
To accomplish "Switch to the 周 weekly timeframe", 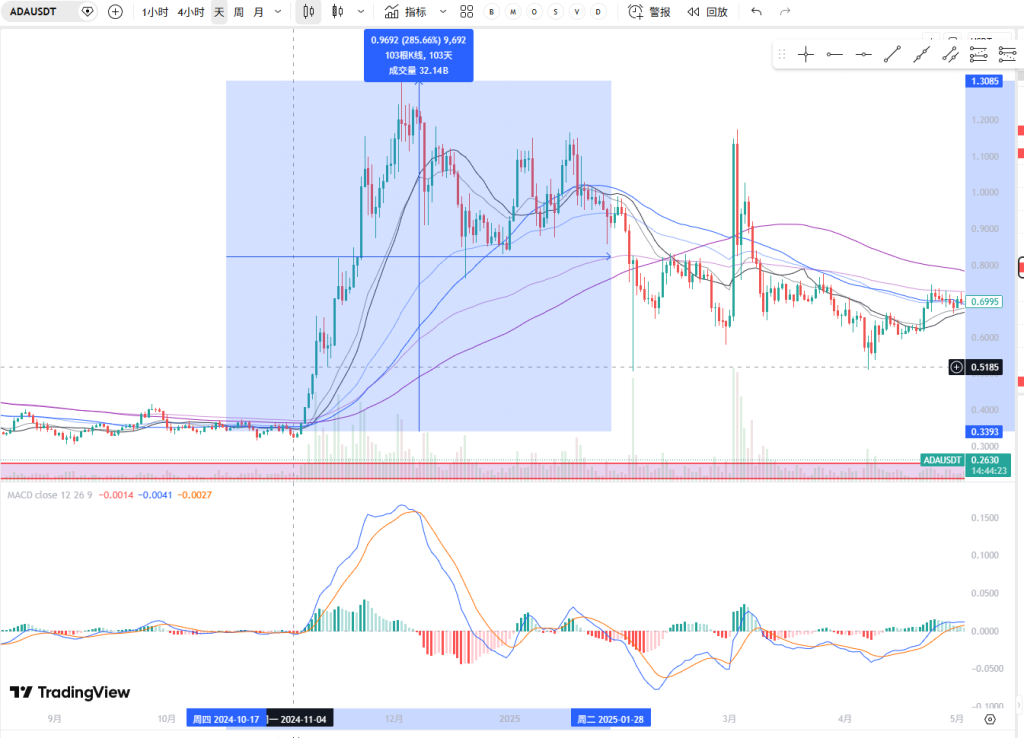I will pos(238,12).
